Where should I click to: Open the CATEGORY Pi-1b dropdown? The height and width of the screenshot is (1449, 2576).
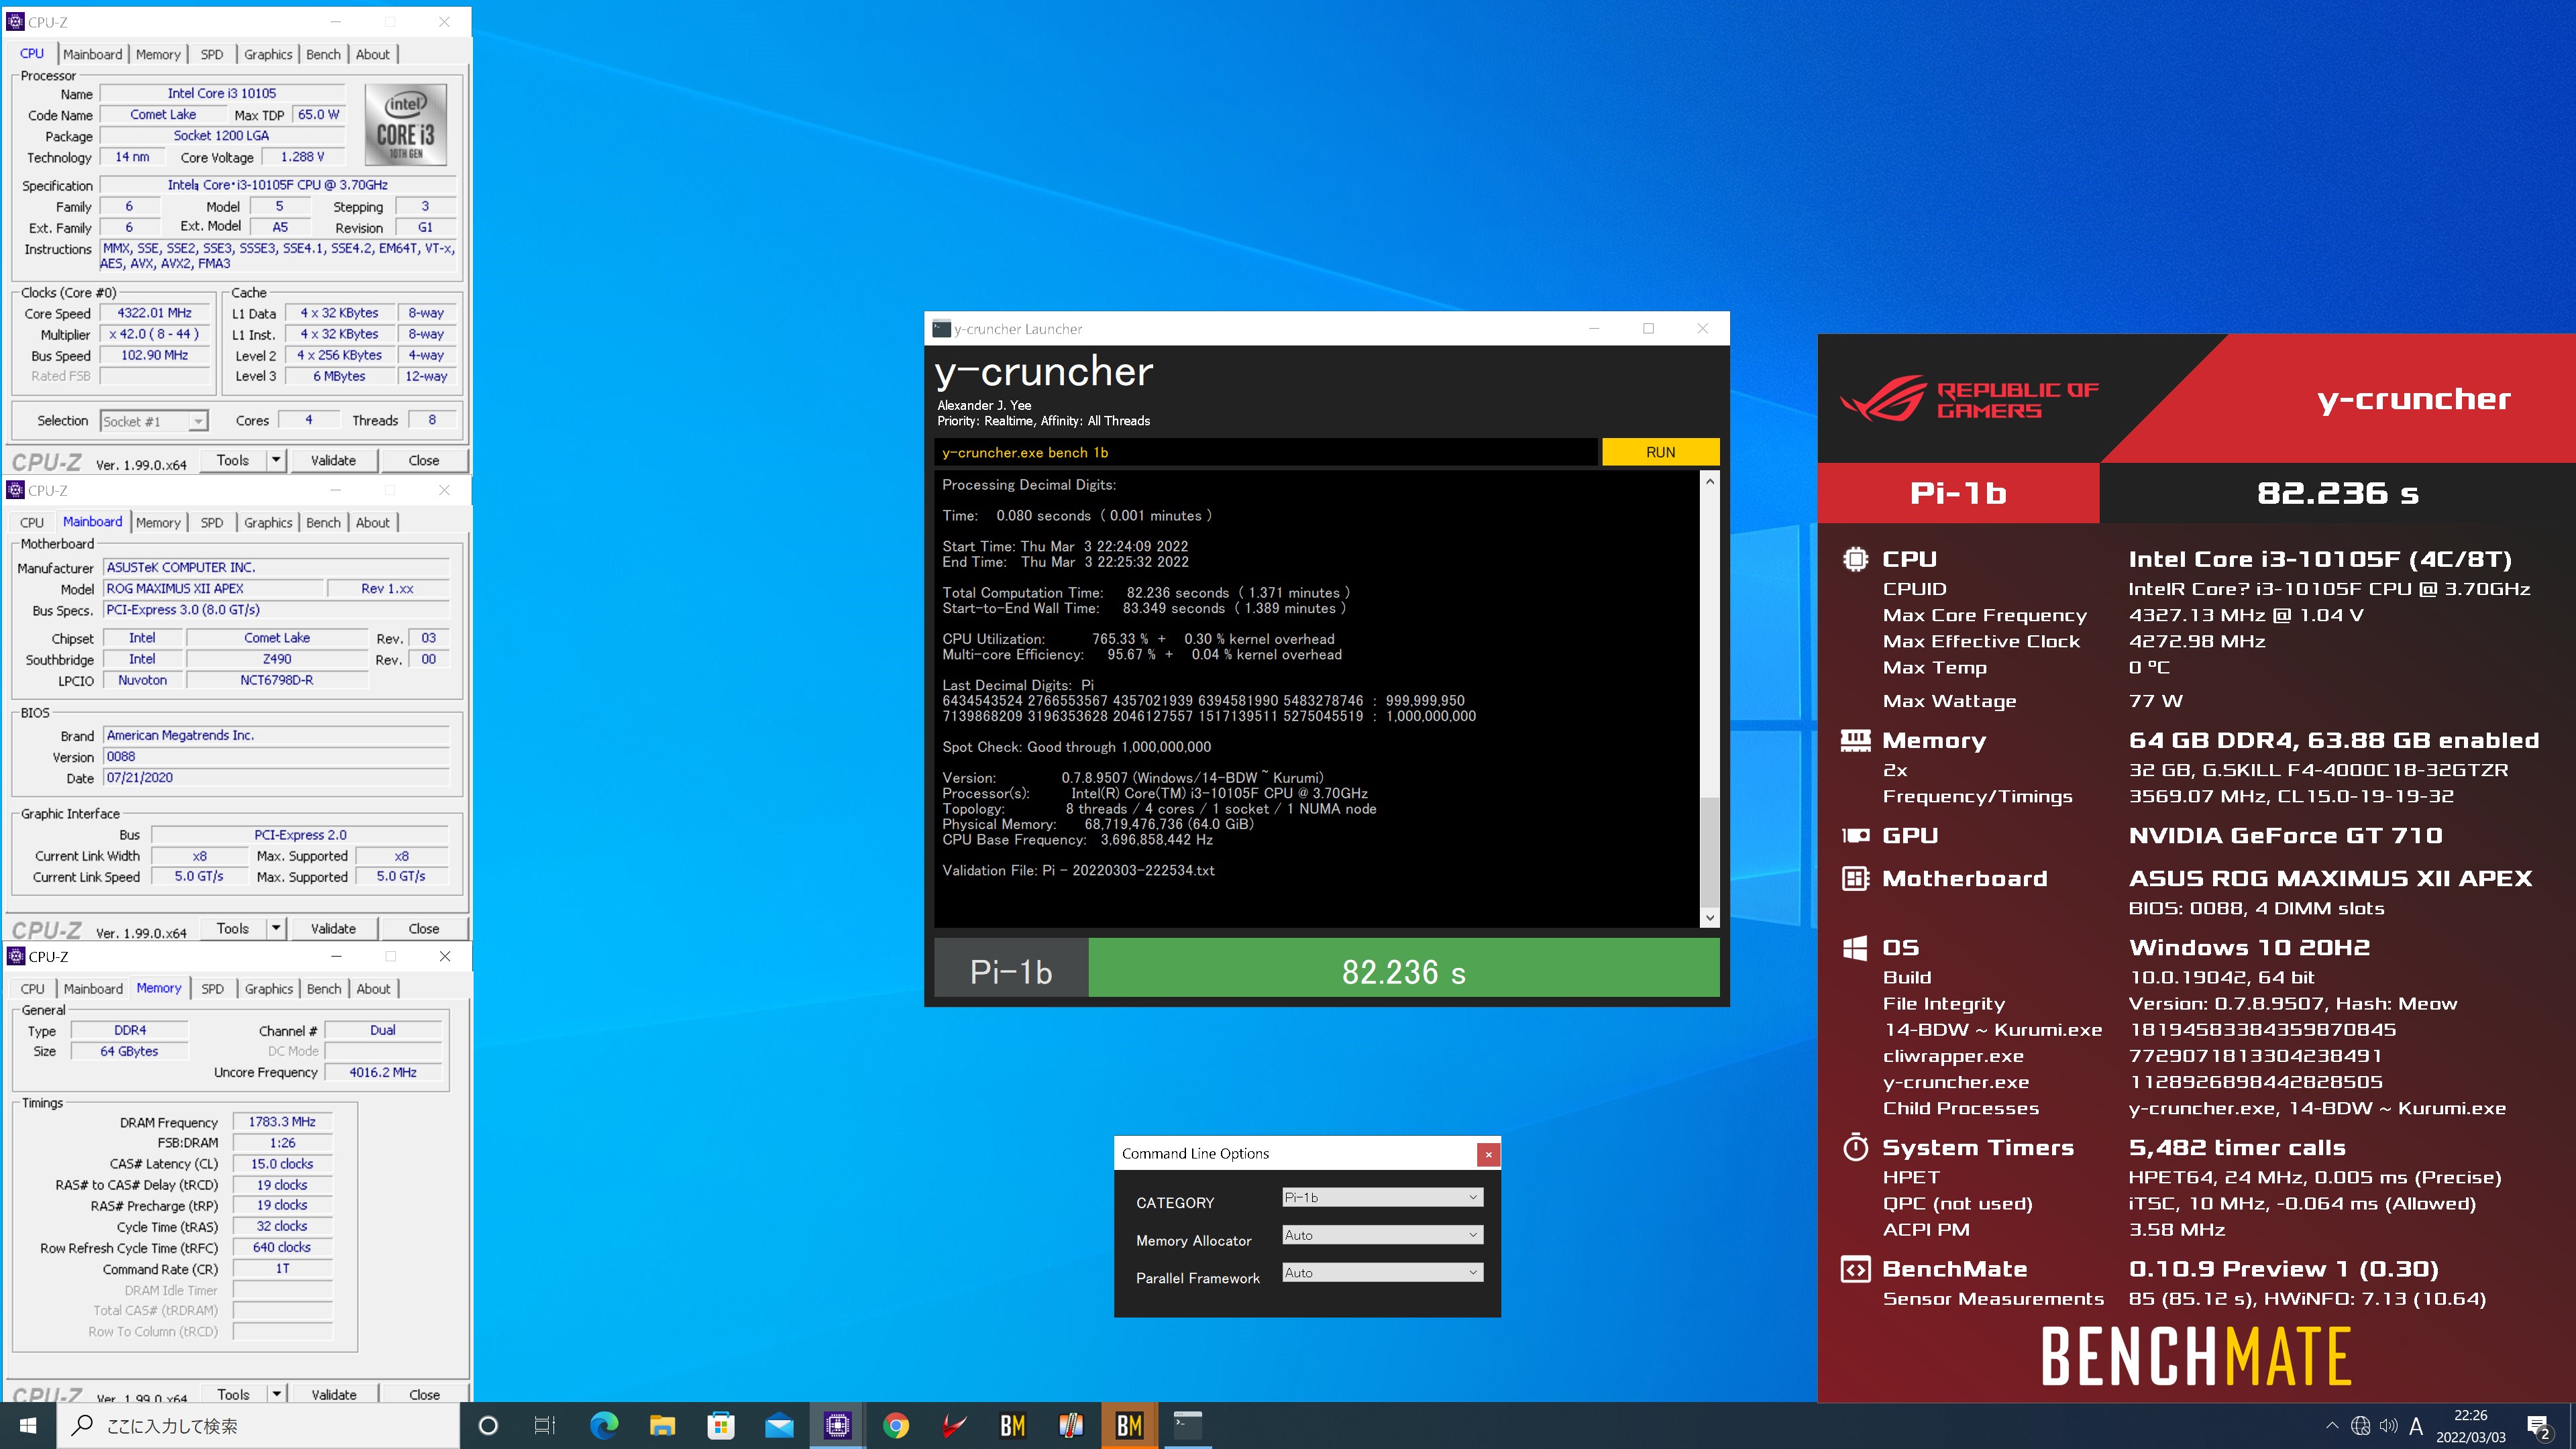pyautogui.click(x=1382, y=1198)
